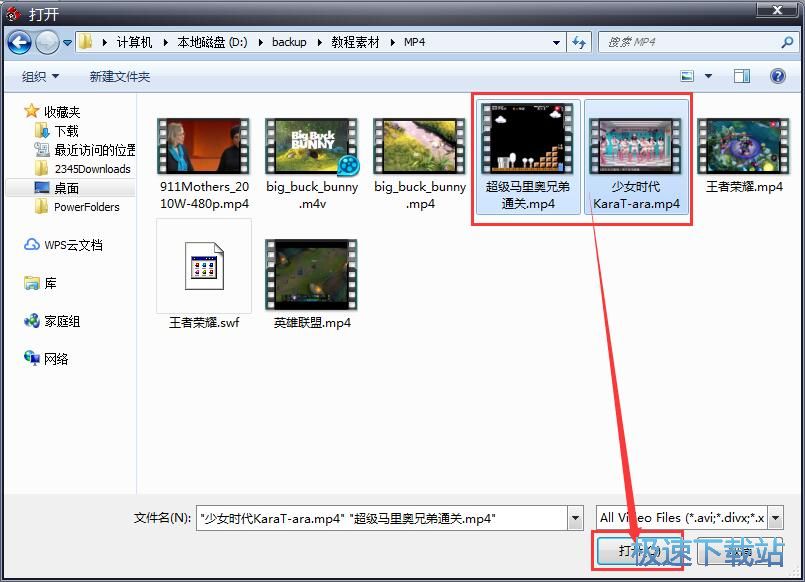The width and height of the screenshot is (805, 582).
Task: Open the file name history dropdown
Action: tap(575, 517)
